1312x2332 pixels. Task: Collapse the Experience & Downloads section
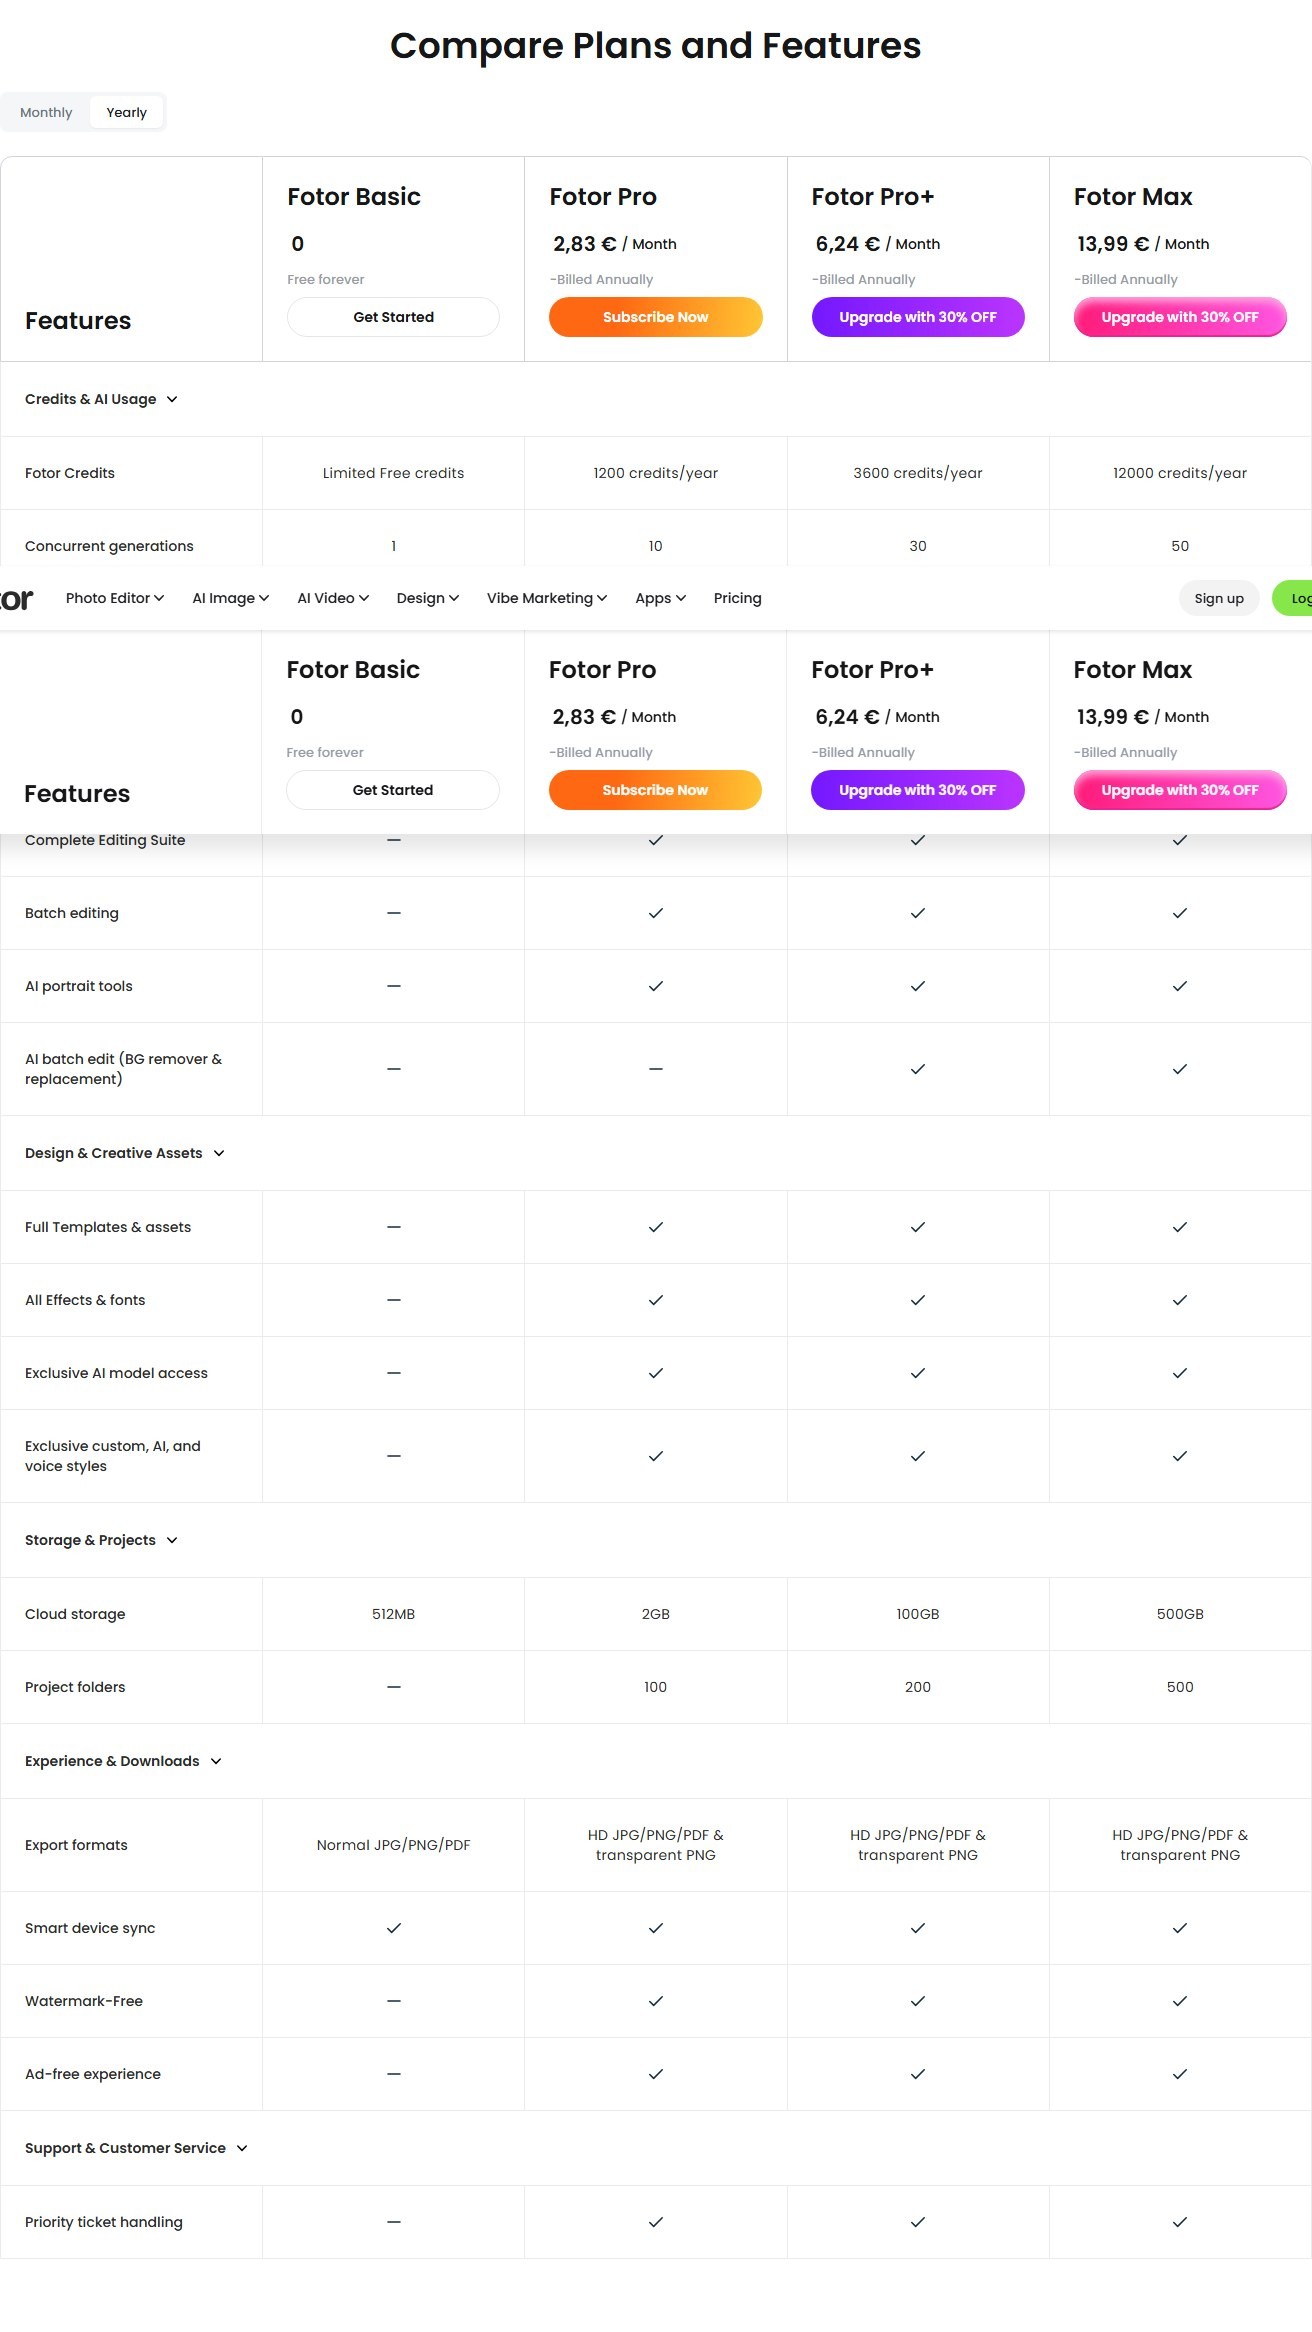(x=123, y=1761)
